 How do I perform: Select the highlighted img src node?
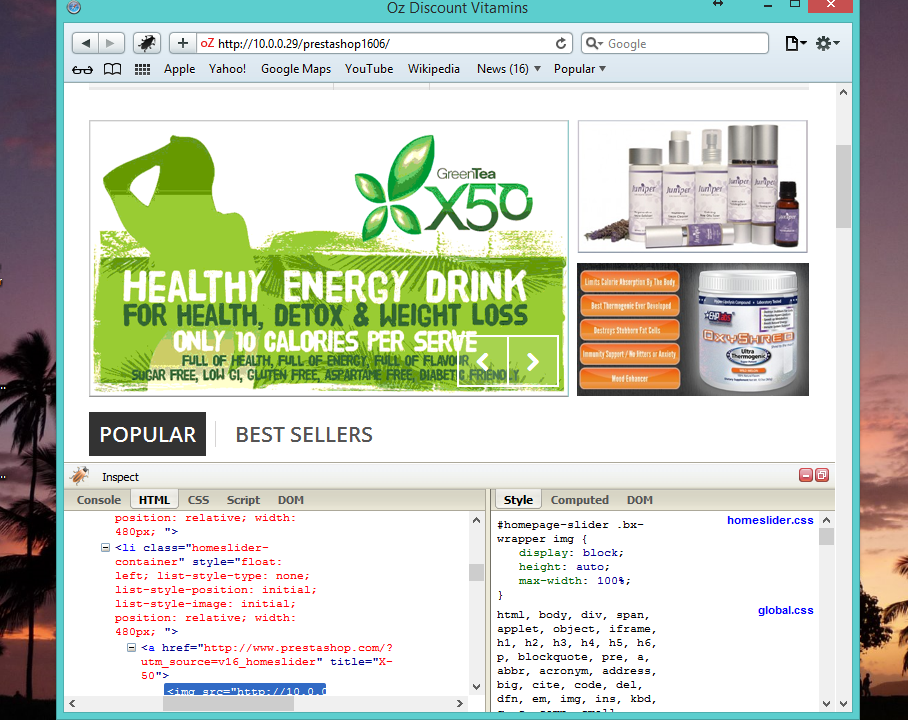(x=245, y=690)
